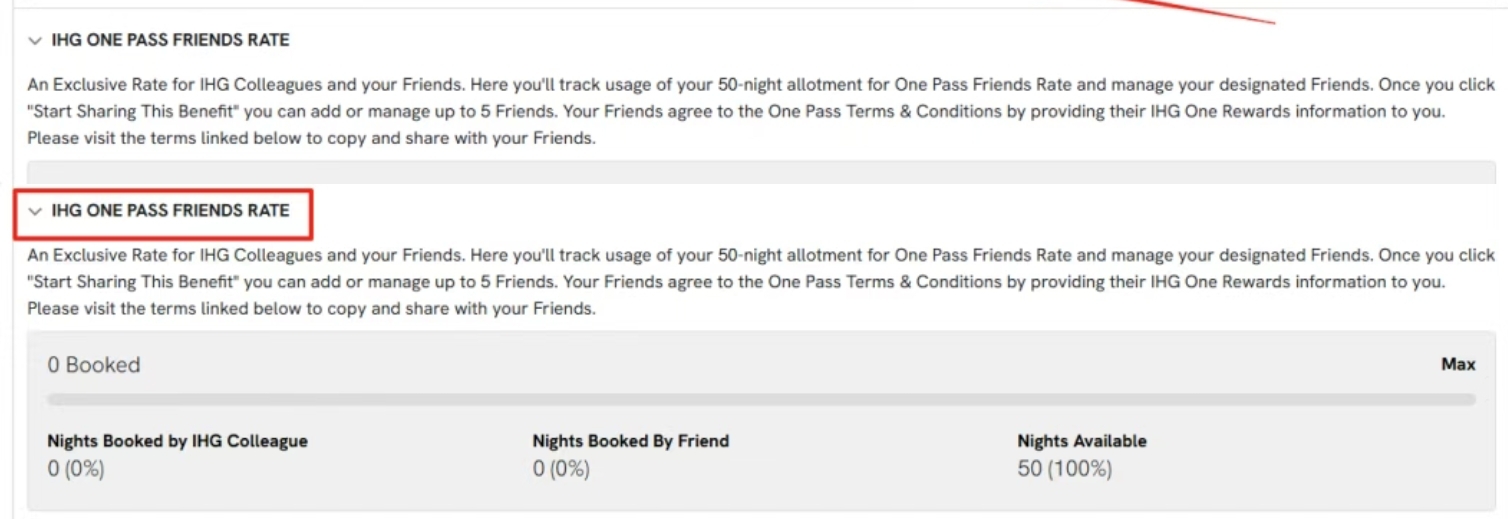Select the "Nights Booked By Friend" label
Image resolution: width=1508 pixels, height=519 pixels.
point(630,441)
